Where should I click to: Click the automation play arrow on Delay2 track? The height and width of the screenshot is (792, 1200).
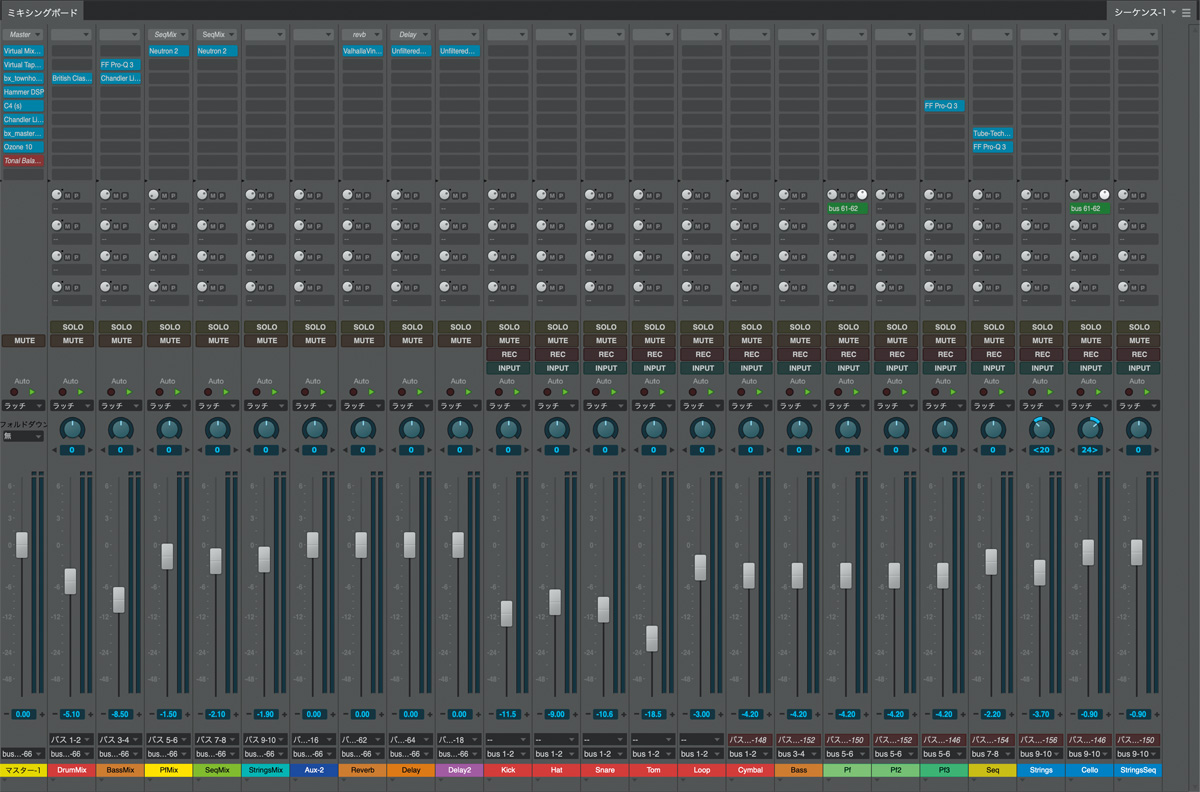468,392
